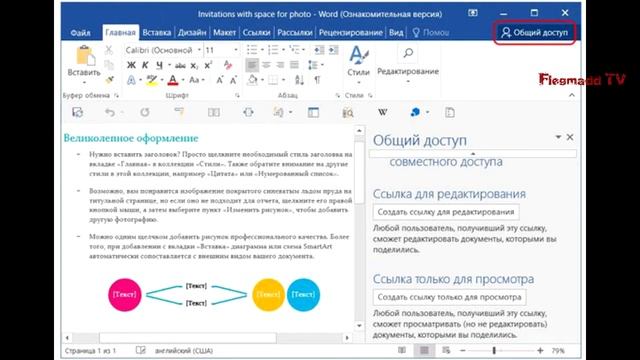Switch to the Макет tab

point(224,33)
